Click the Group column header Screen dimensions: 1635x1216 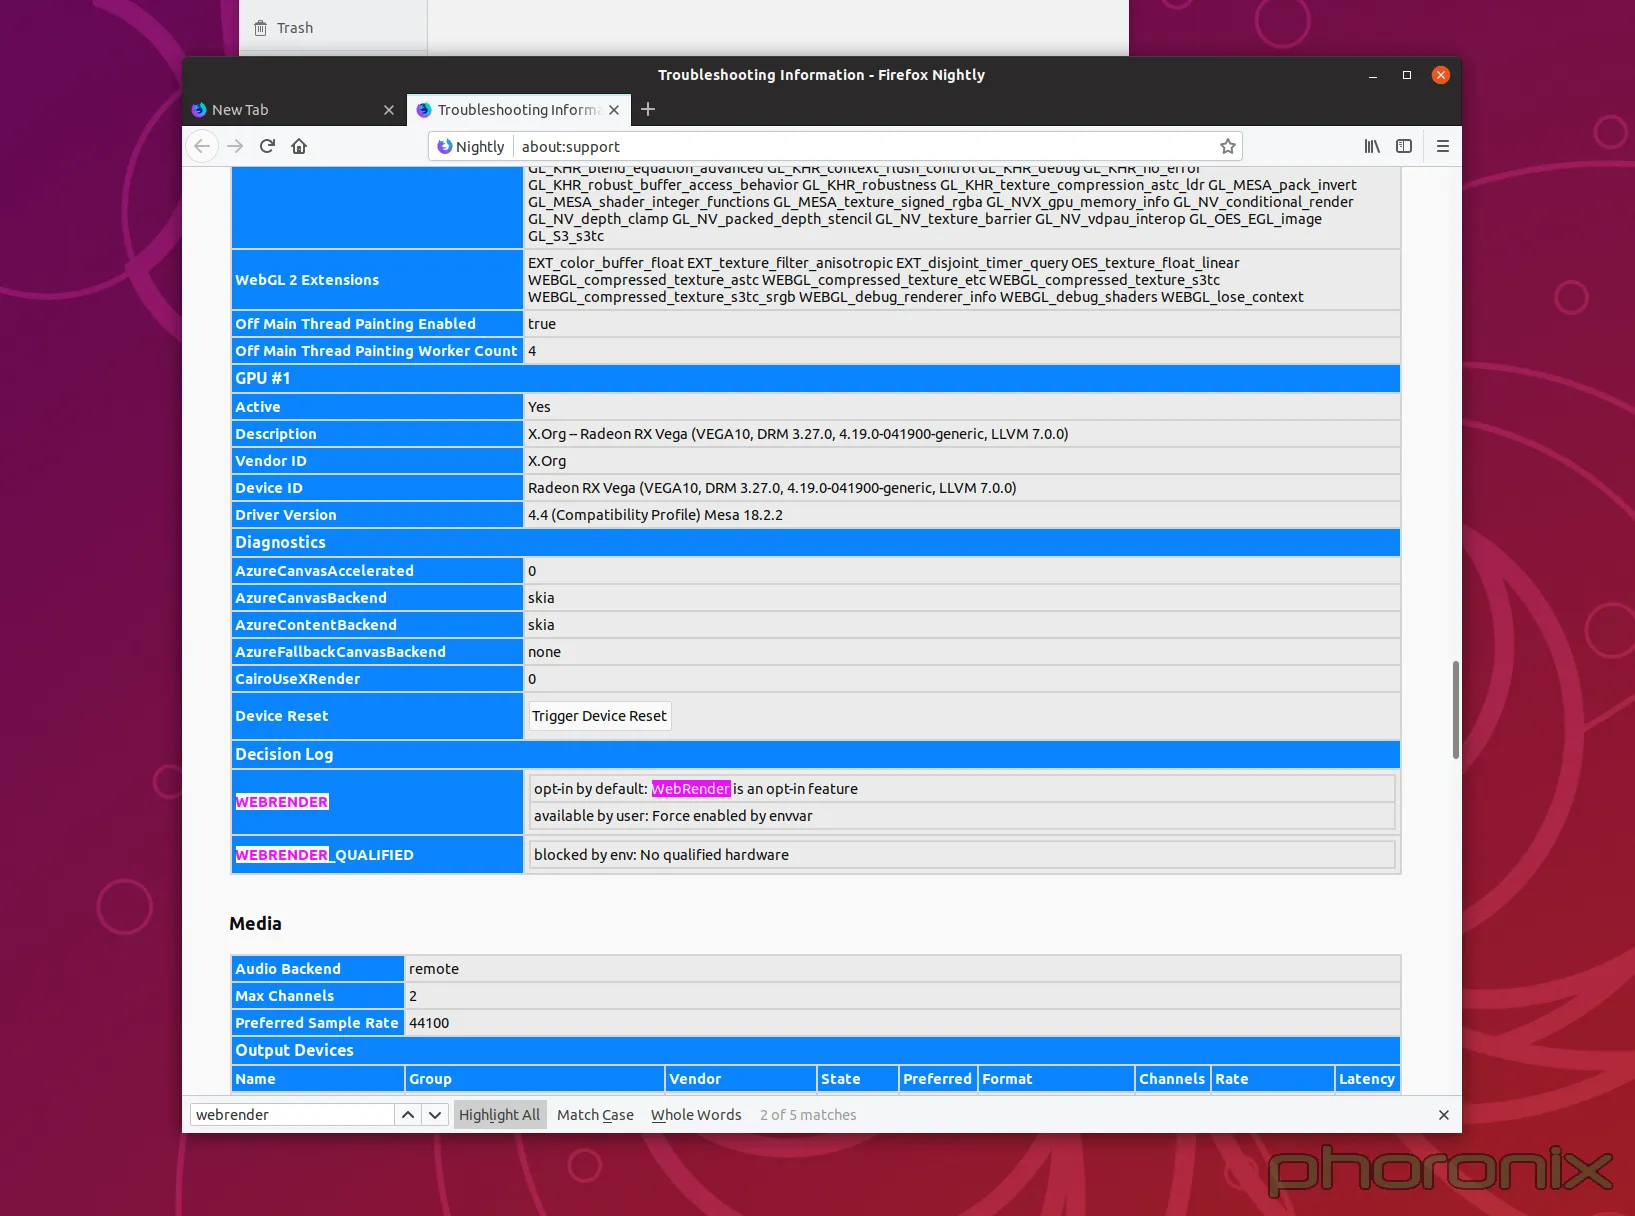(x=535, y=1079)
